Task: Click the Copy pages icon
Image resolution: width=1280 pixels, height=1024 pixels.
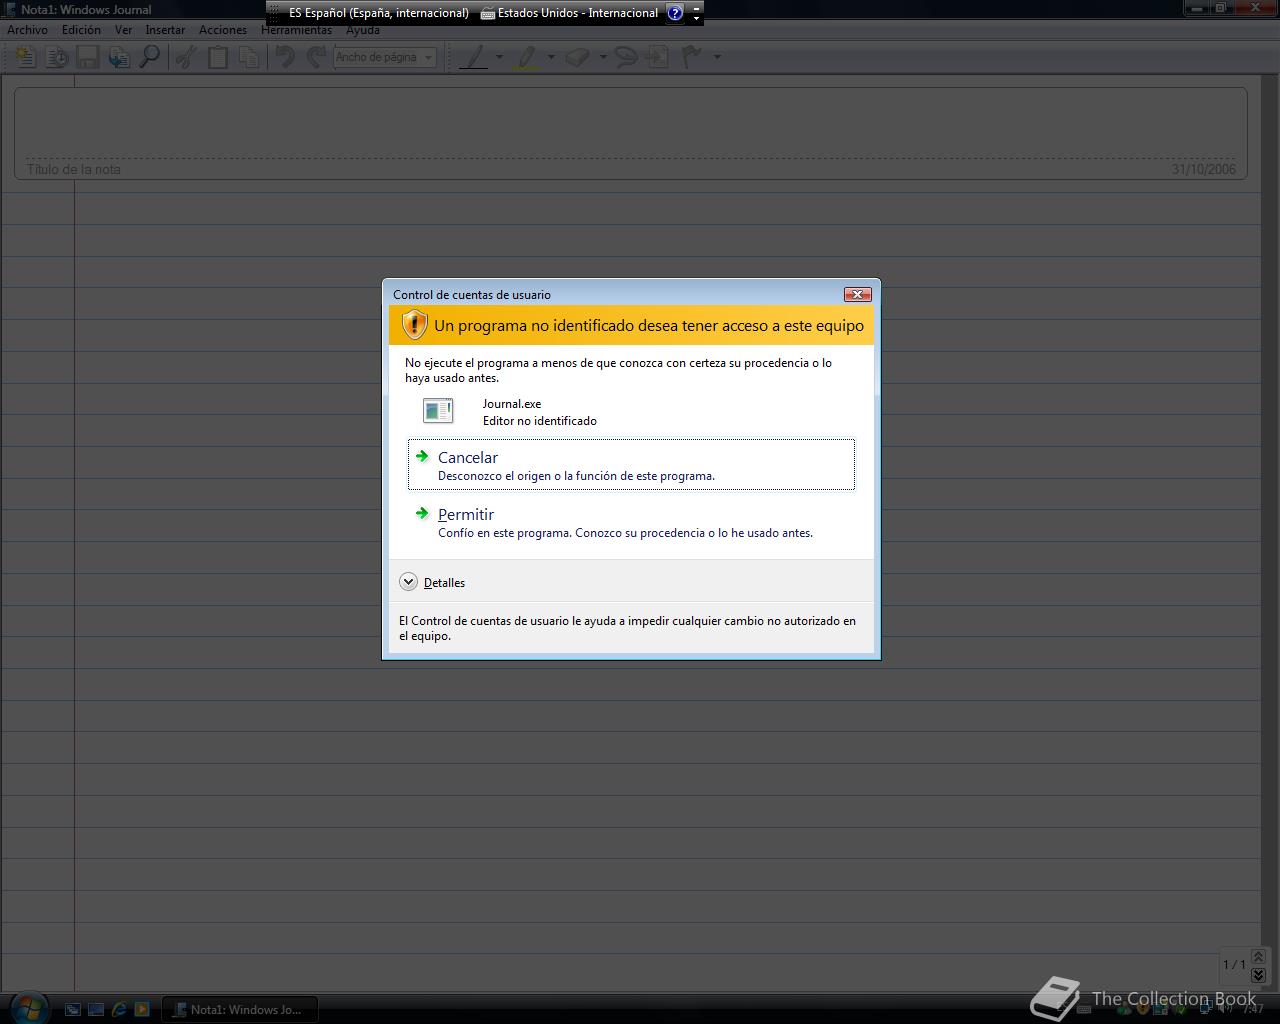Action: pos(248,57)
